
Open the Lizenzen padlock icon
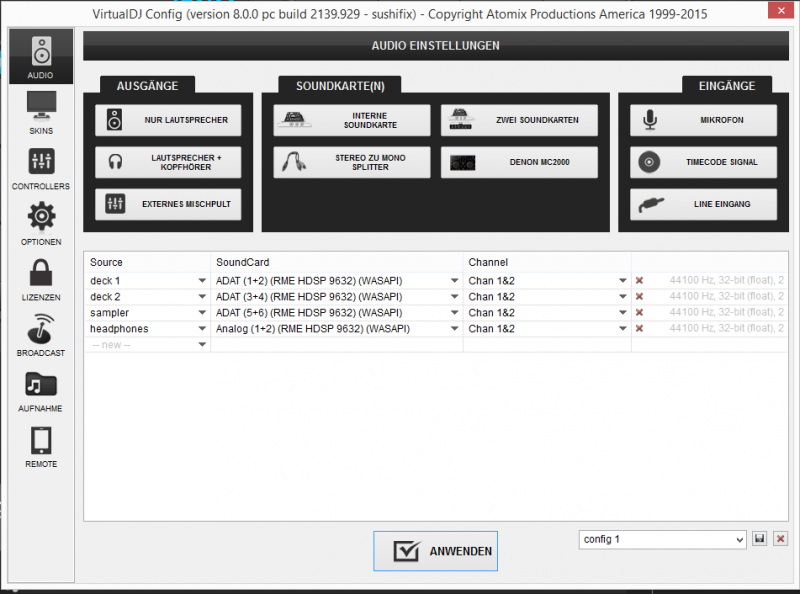coord(41,279)
